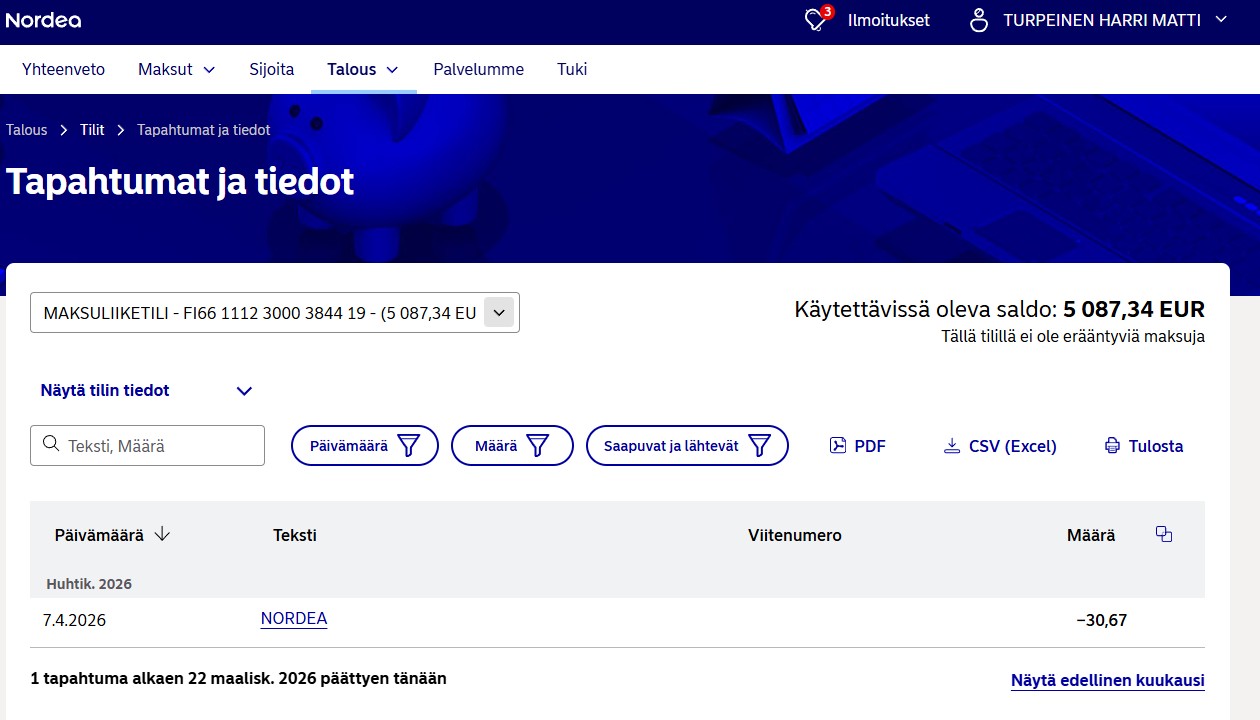Sort by Päivämäärä column arrow

(x=162, y=535)
